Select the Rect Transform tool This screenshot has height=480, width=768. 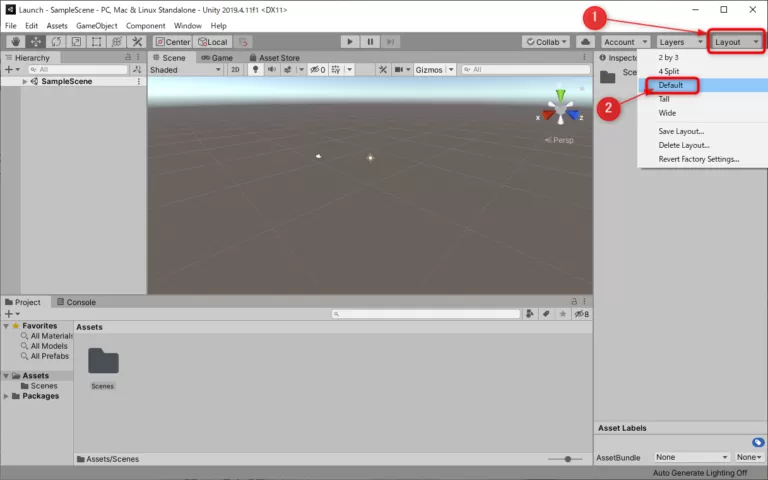96,42
